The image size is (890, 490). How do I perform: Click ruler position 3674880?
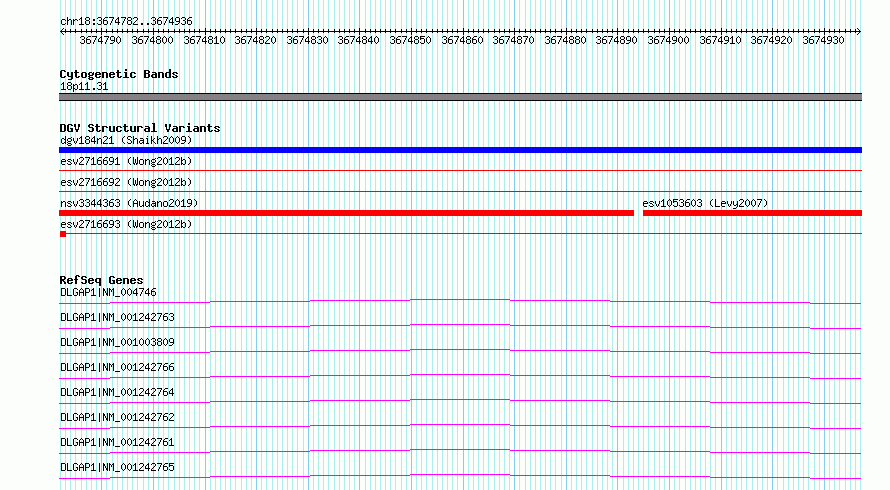tap(565, 40)
